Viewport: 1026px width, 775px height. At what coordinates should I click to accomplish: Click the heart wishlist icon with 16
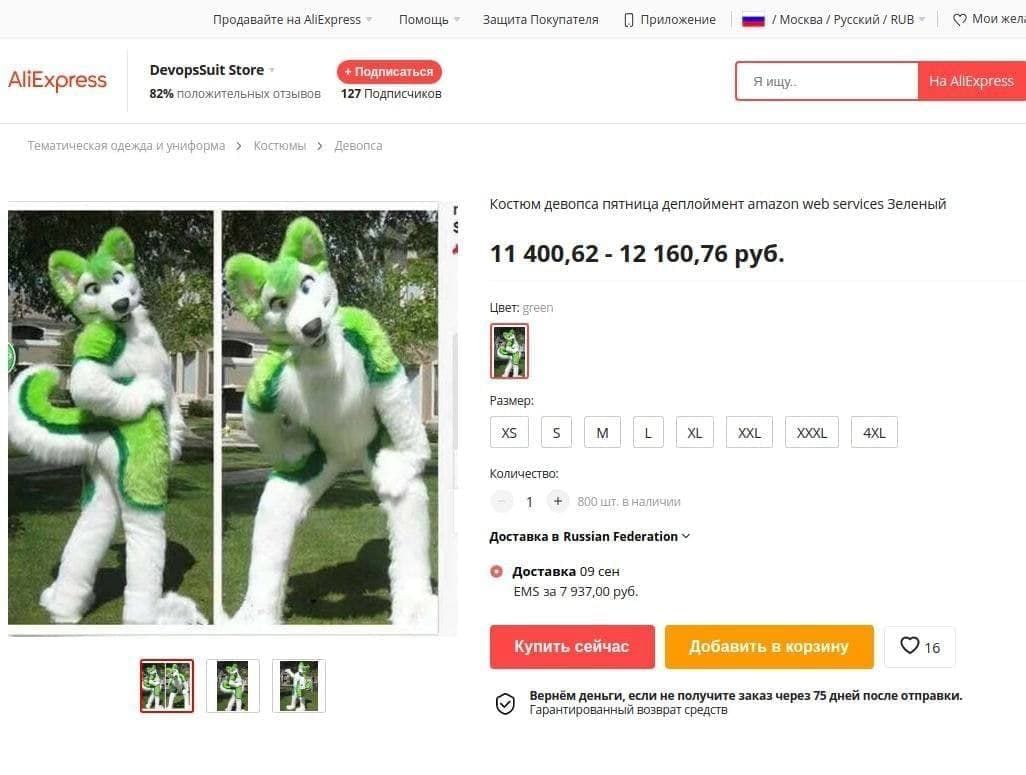919,647
